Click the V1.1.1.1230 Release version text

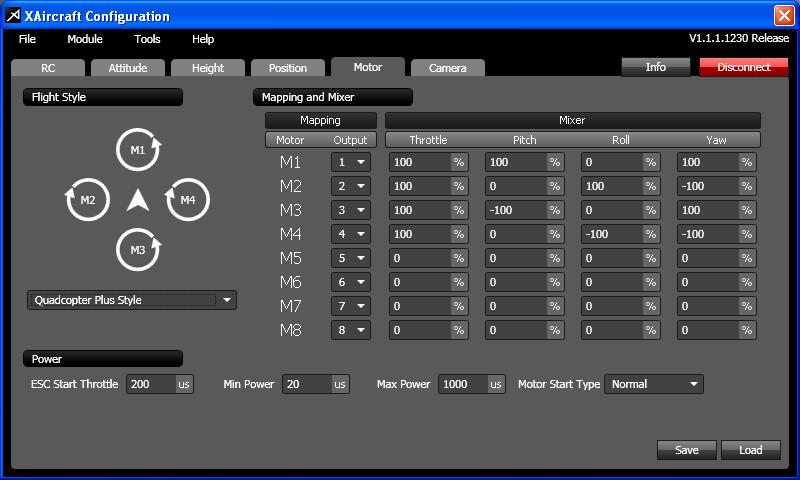739,38
